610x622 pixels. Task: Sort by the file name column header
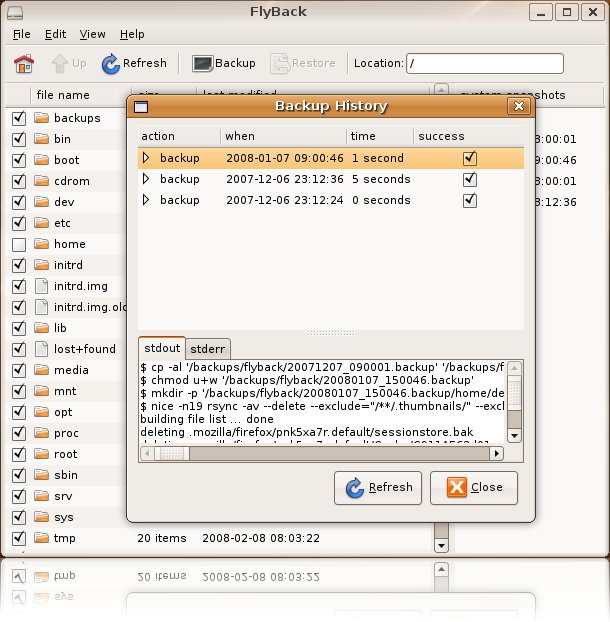click(81, 95)
